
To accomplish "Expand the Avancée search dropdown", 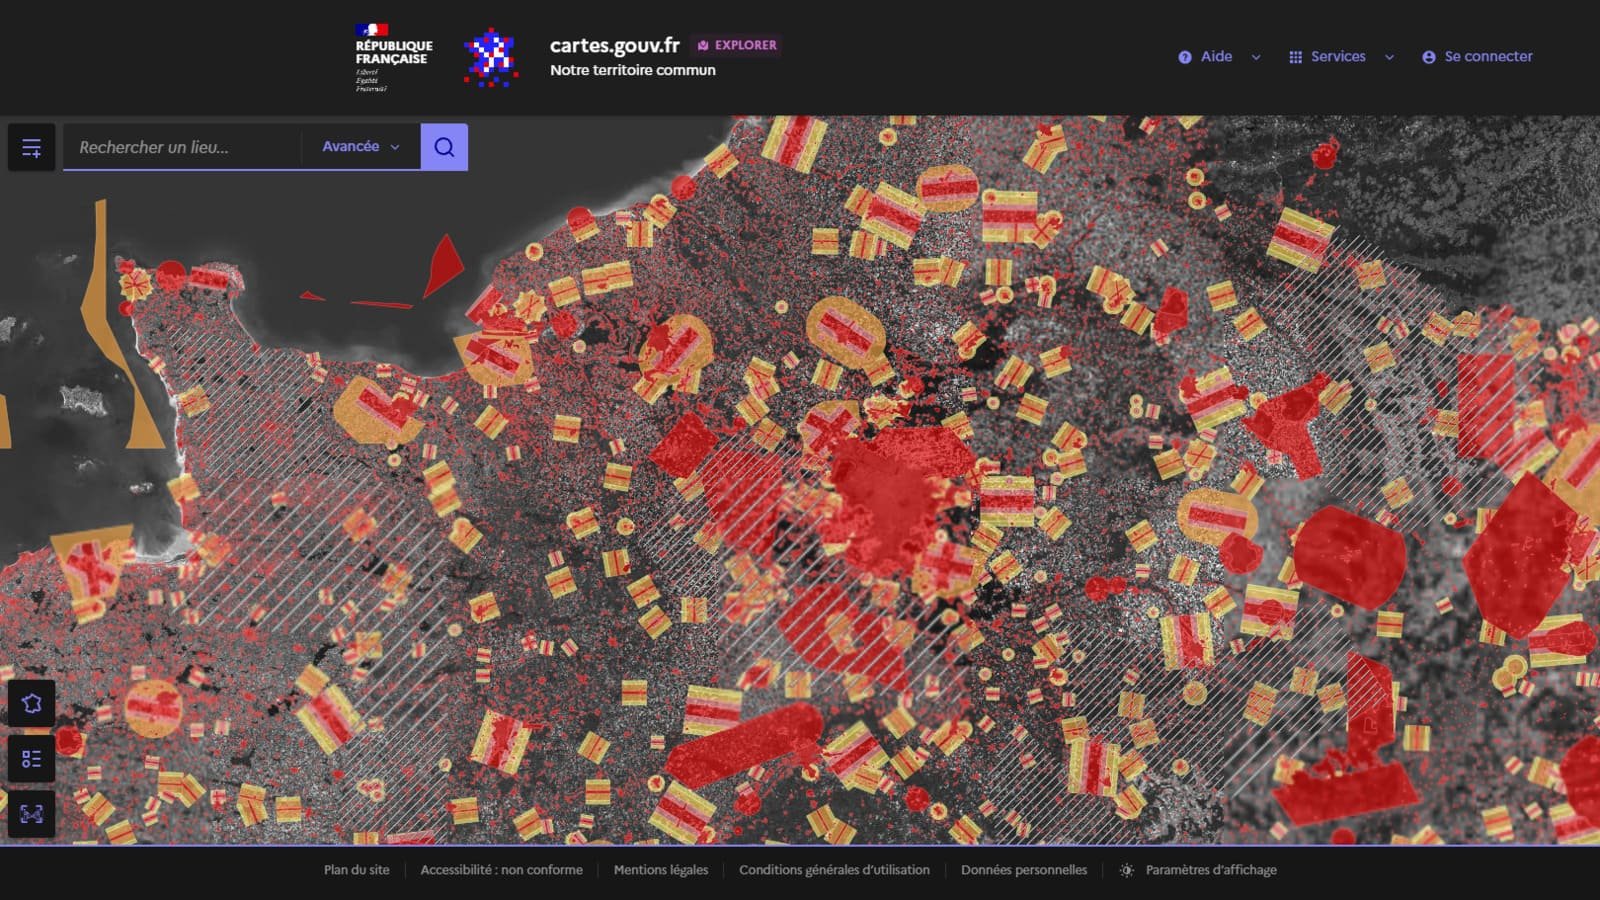I will [361, 147].
